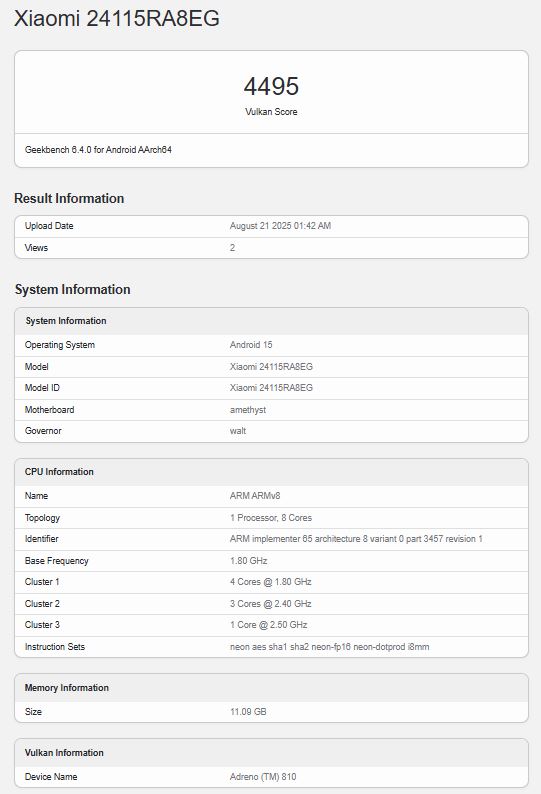The width and height of the screenshot is (541, 794).
Task: Click the Result Information heading
Action: click(69, 198)
